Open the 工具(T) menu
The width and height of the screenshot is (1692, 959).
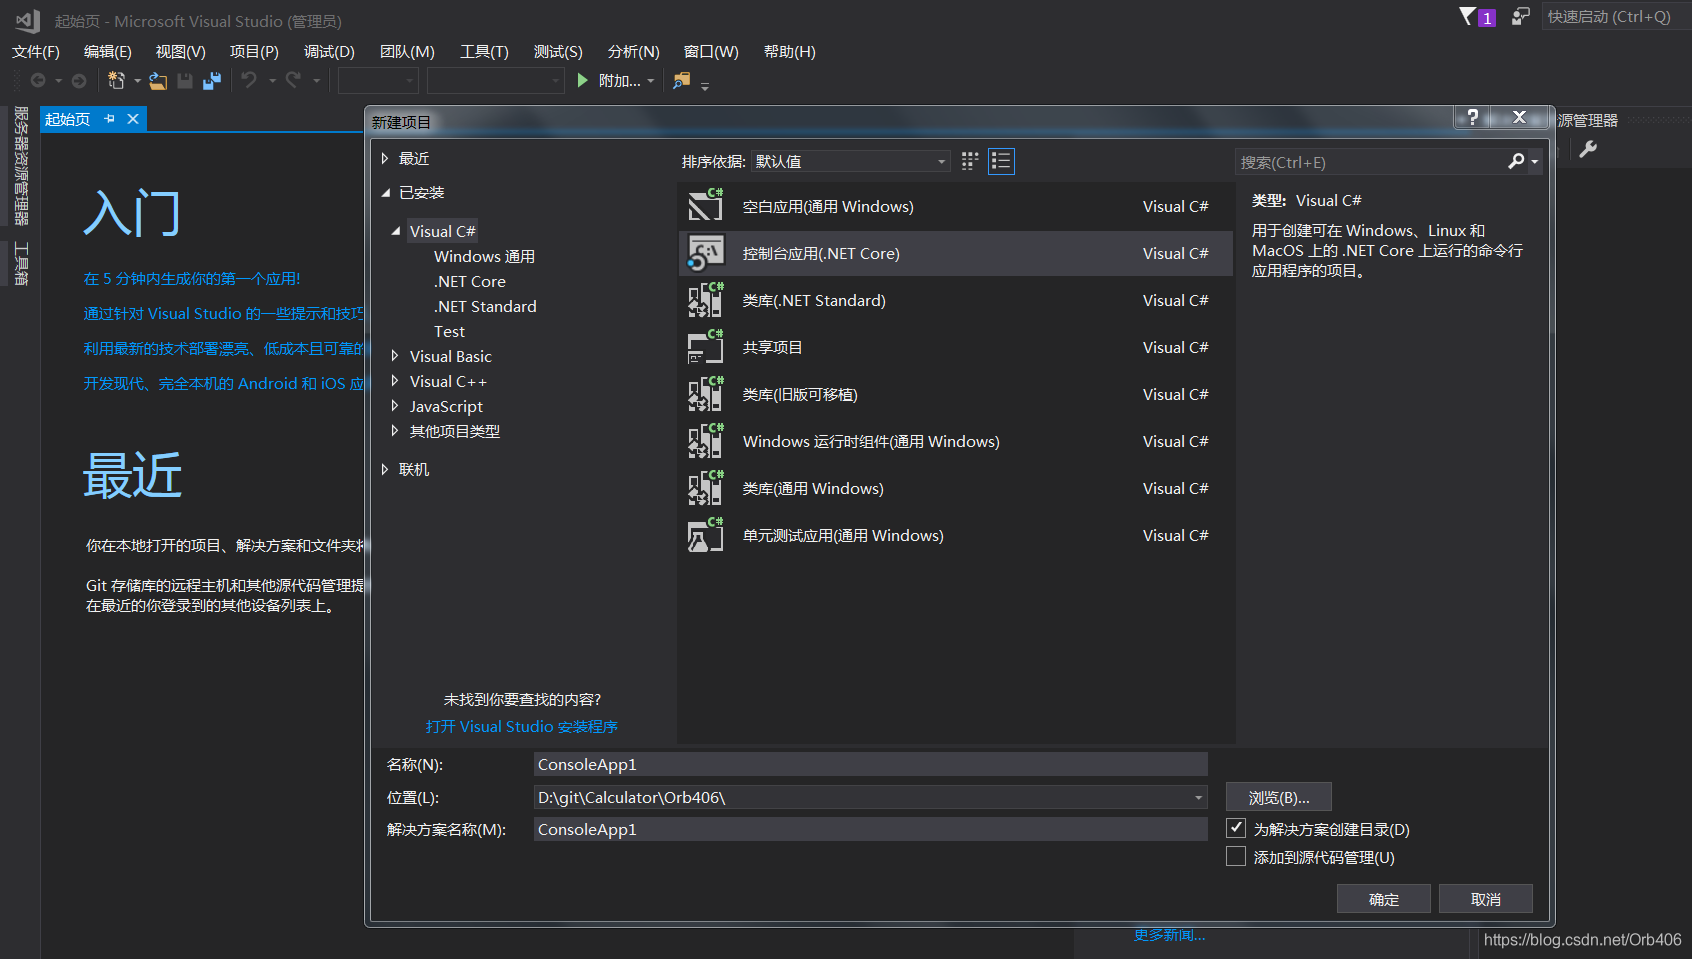484,51
